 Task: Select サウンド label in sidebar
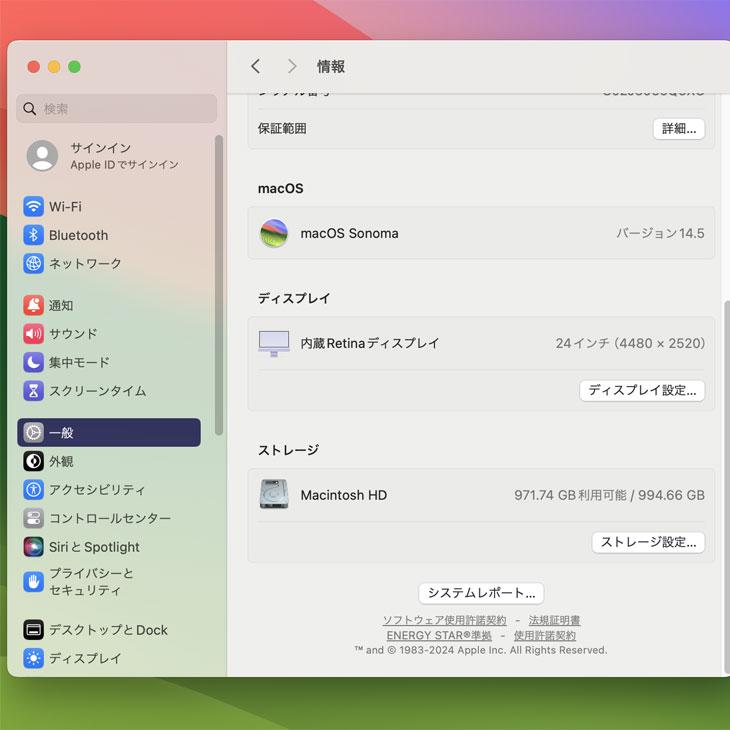pyautogui.click(x=73, y=334)
